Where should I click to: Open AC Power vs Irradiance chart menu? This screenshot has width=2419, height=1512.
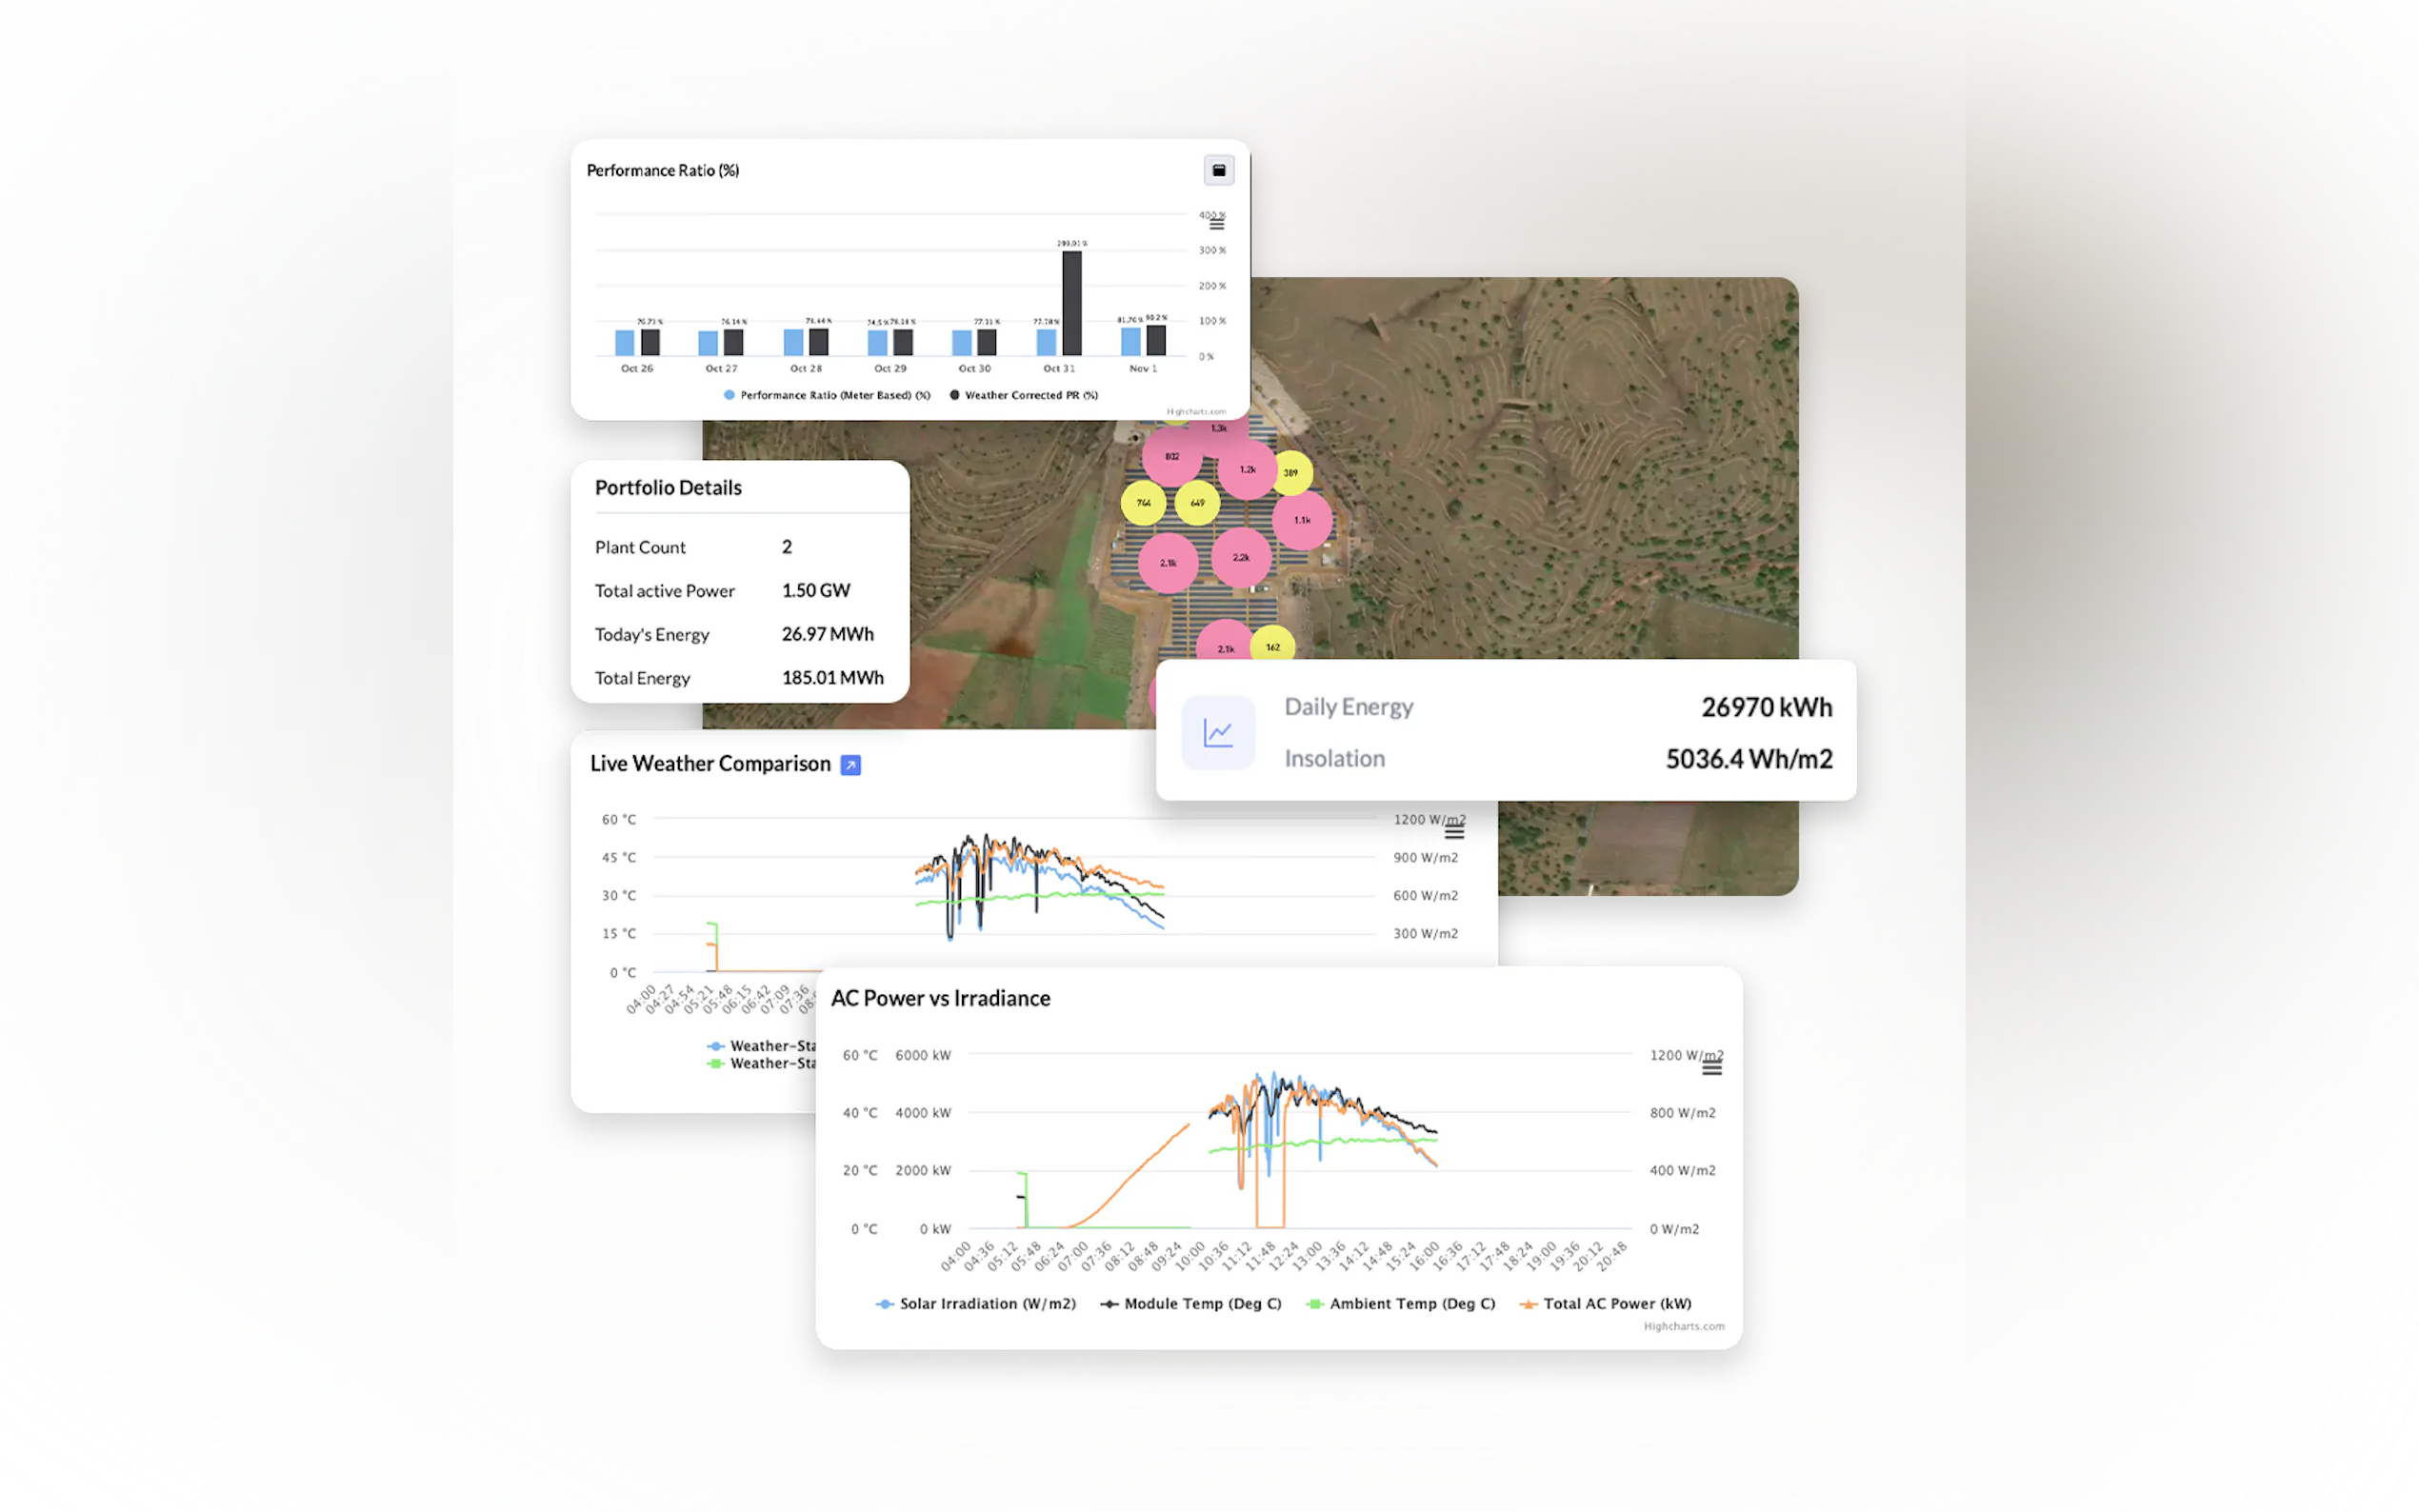click(x=1711, y=1069)
